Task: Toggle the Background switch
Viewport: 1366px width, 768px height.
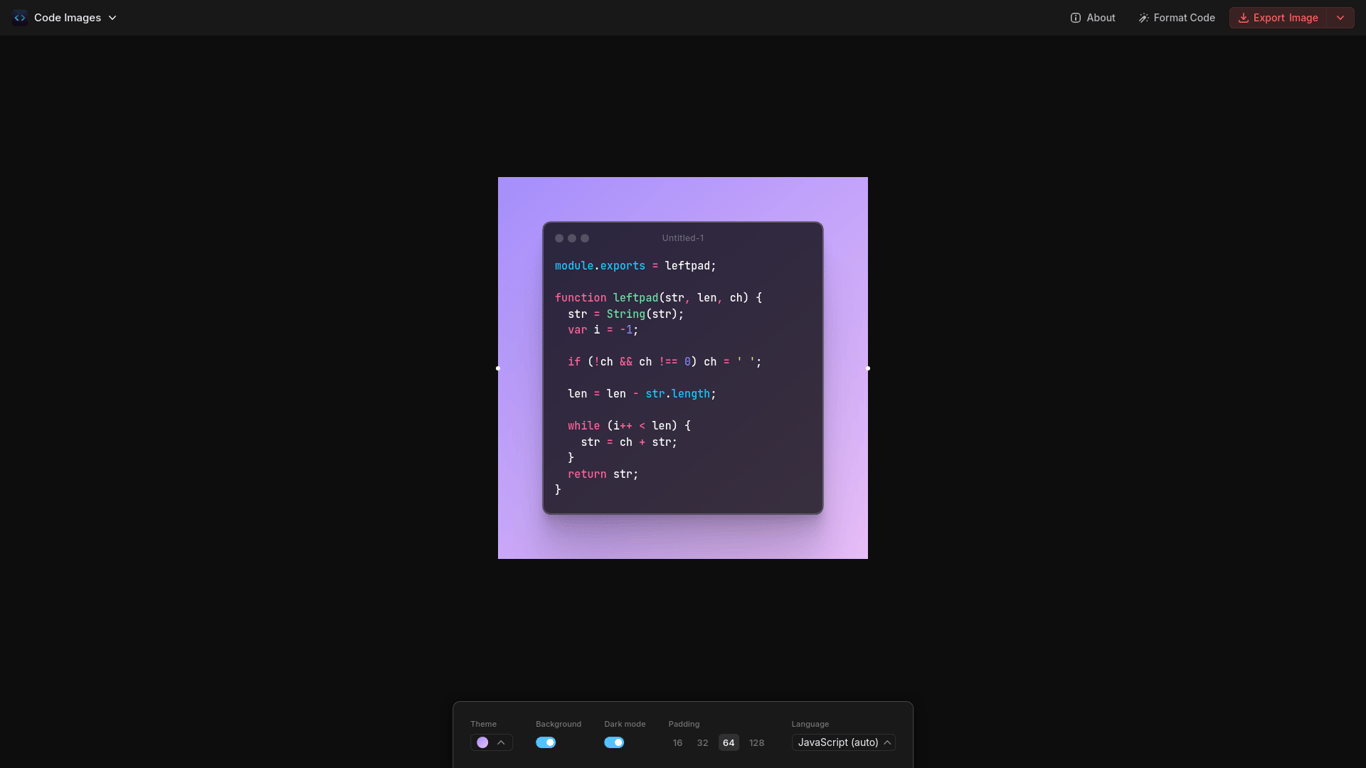Action: [x=546, y=742]
